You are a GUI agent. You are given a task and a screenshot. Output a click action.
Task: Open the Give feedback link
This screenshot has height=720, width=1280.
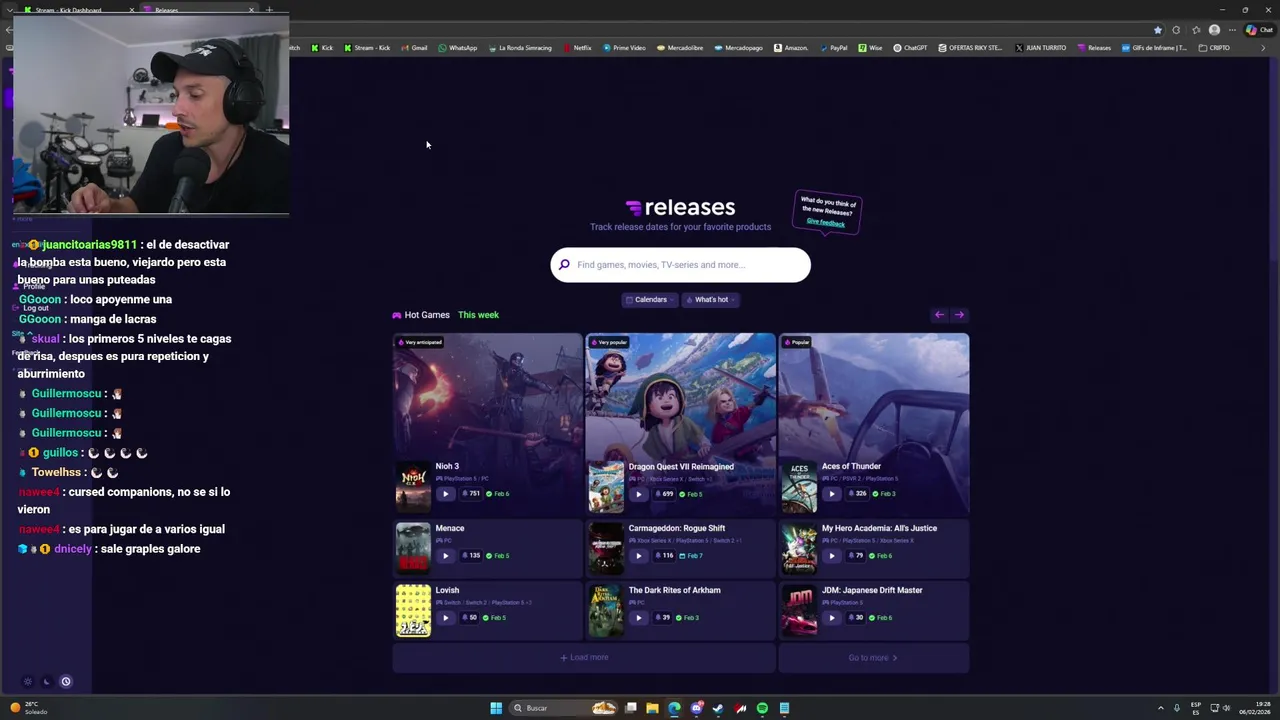pos(825,222)
